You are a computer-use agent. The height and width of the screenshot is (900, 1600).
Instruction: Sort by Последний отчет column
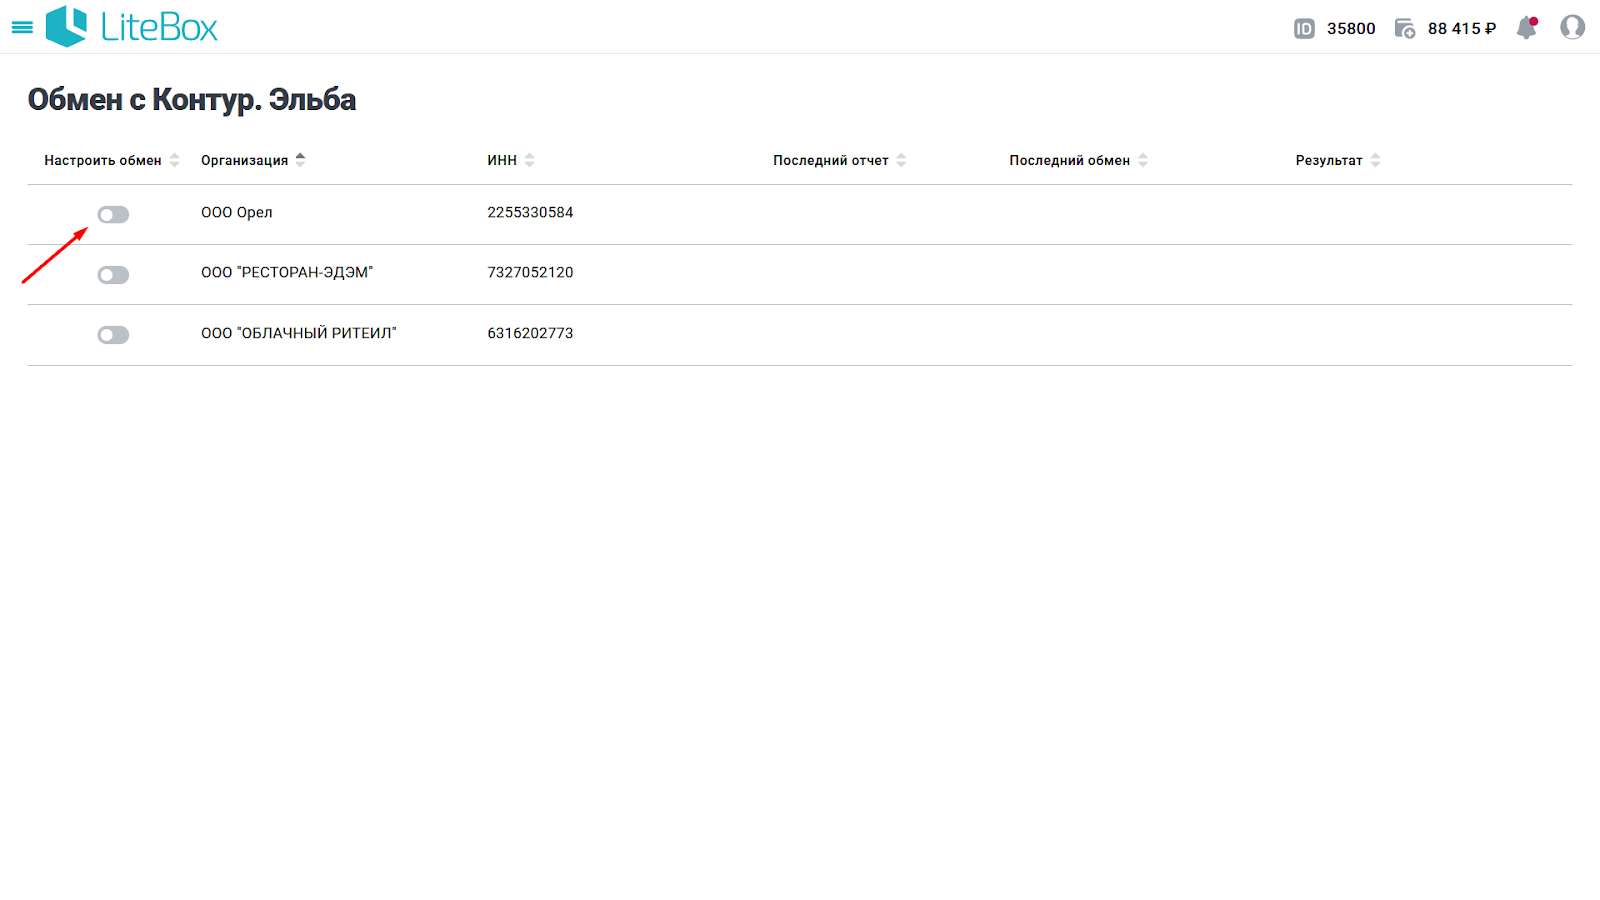click(840, 160)
